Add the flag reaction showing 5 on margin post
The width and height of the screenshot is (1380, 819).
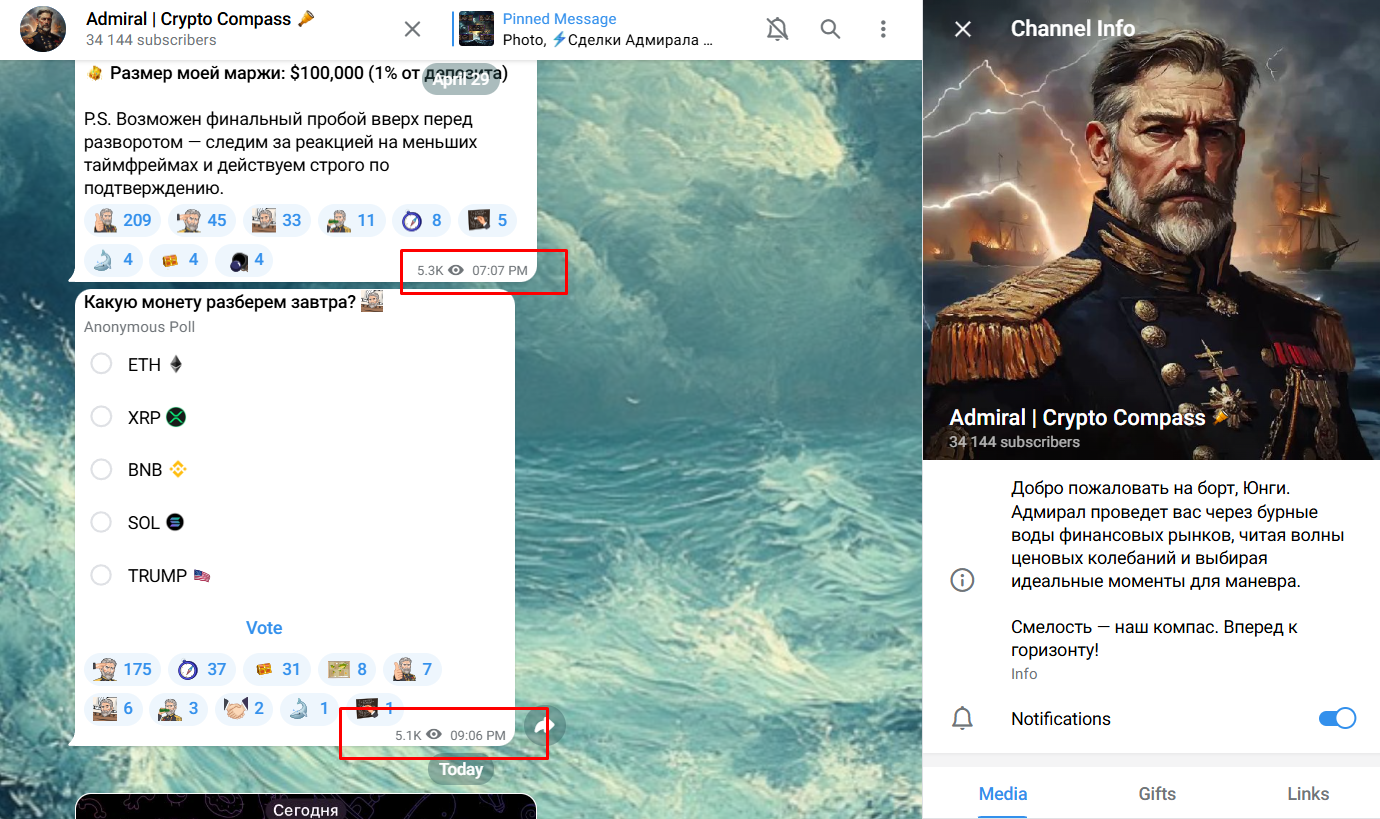pos(487,220)
